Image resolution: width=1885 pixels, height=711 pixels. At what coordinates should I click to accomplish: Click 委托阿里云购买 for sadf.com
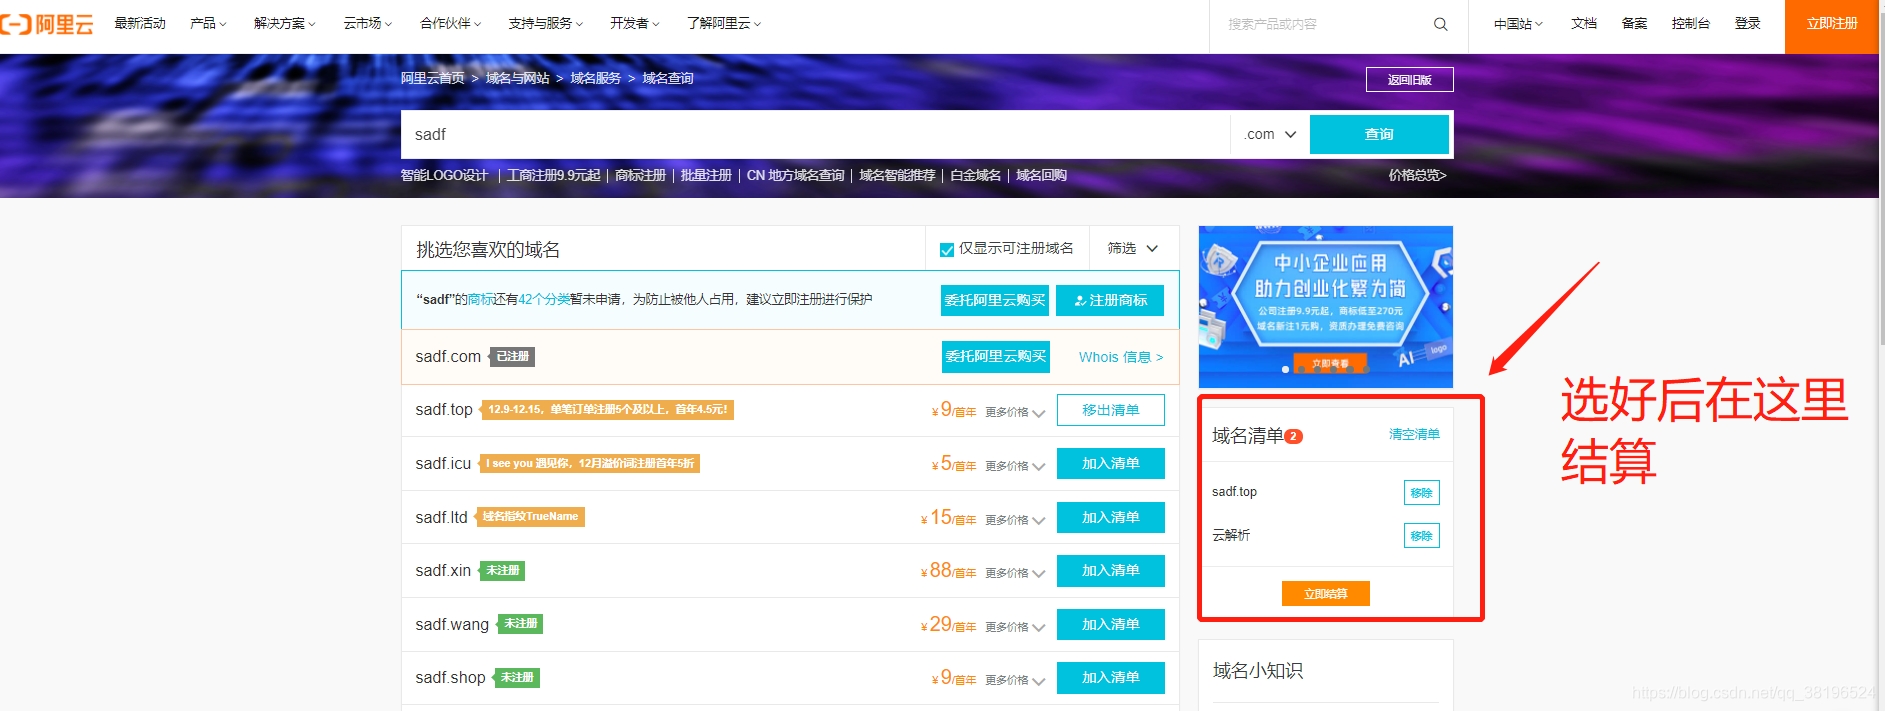coord(996,356)
